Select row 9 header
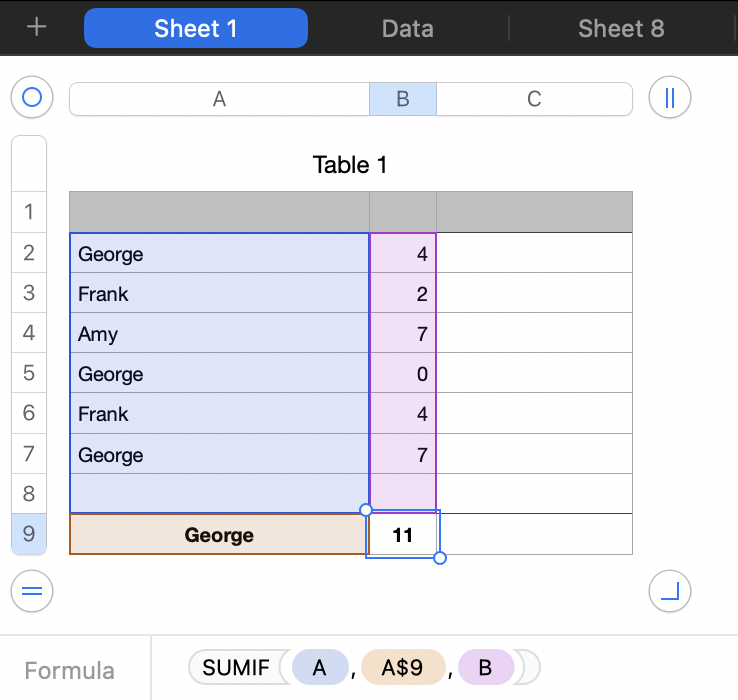738x700 pixels. pyautogui.click(x=29, y=534)
